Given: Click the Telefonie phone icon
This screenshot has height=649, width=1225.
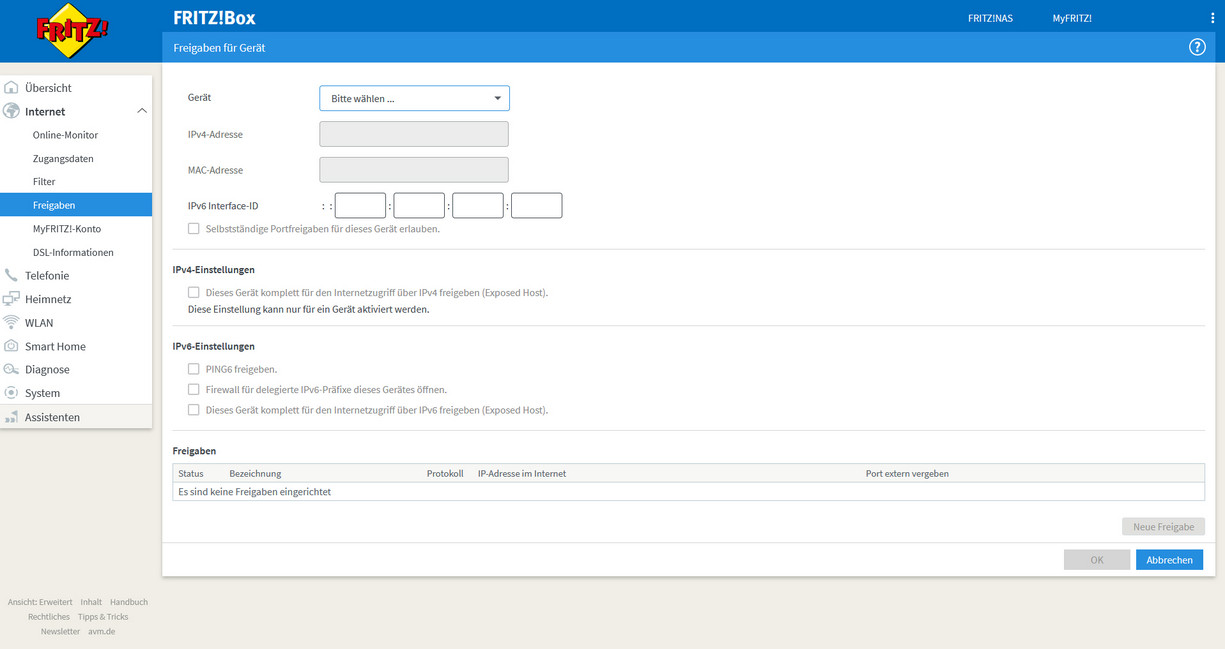Looking at the screenshot, I should [x=12, y=275].
